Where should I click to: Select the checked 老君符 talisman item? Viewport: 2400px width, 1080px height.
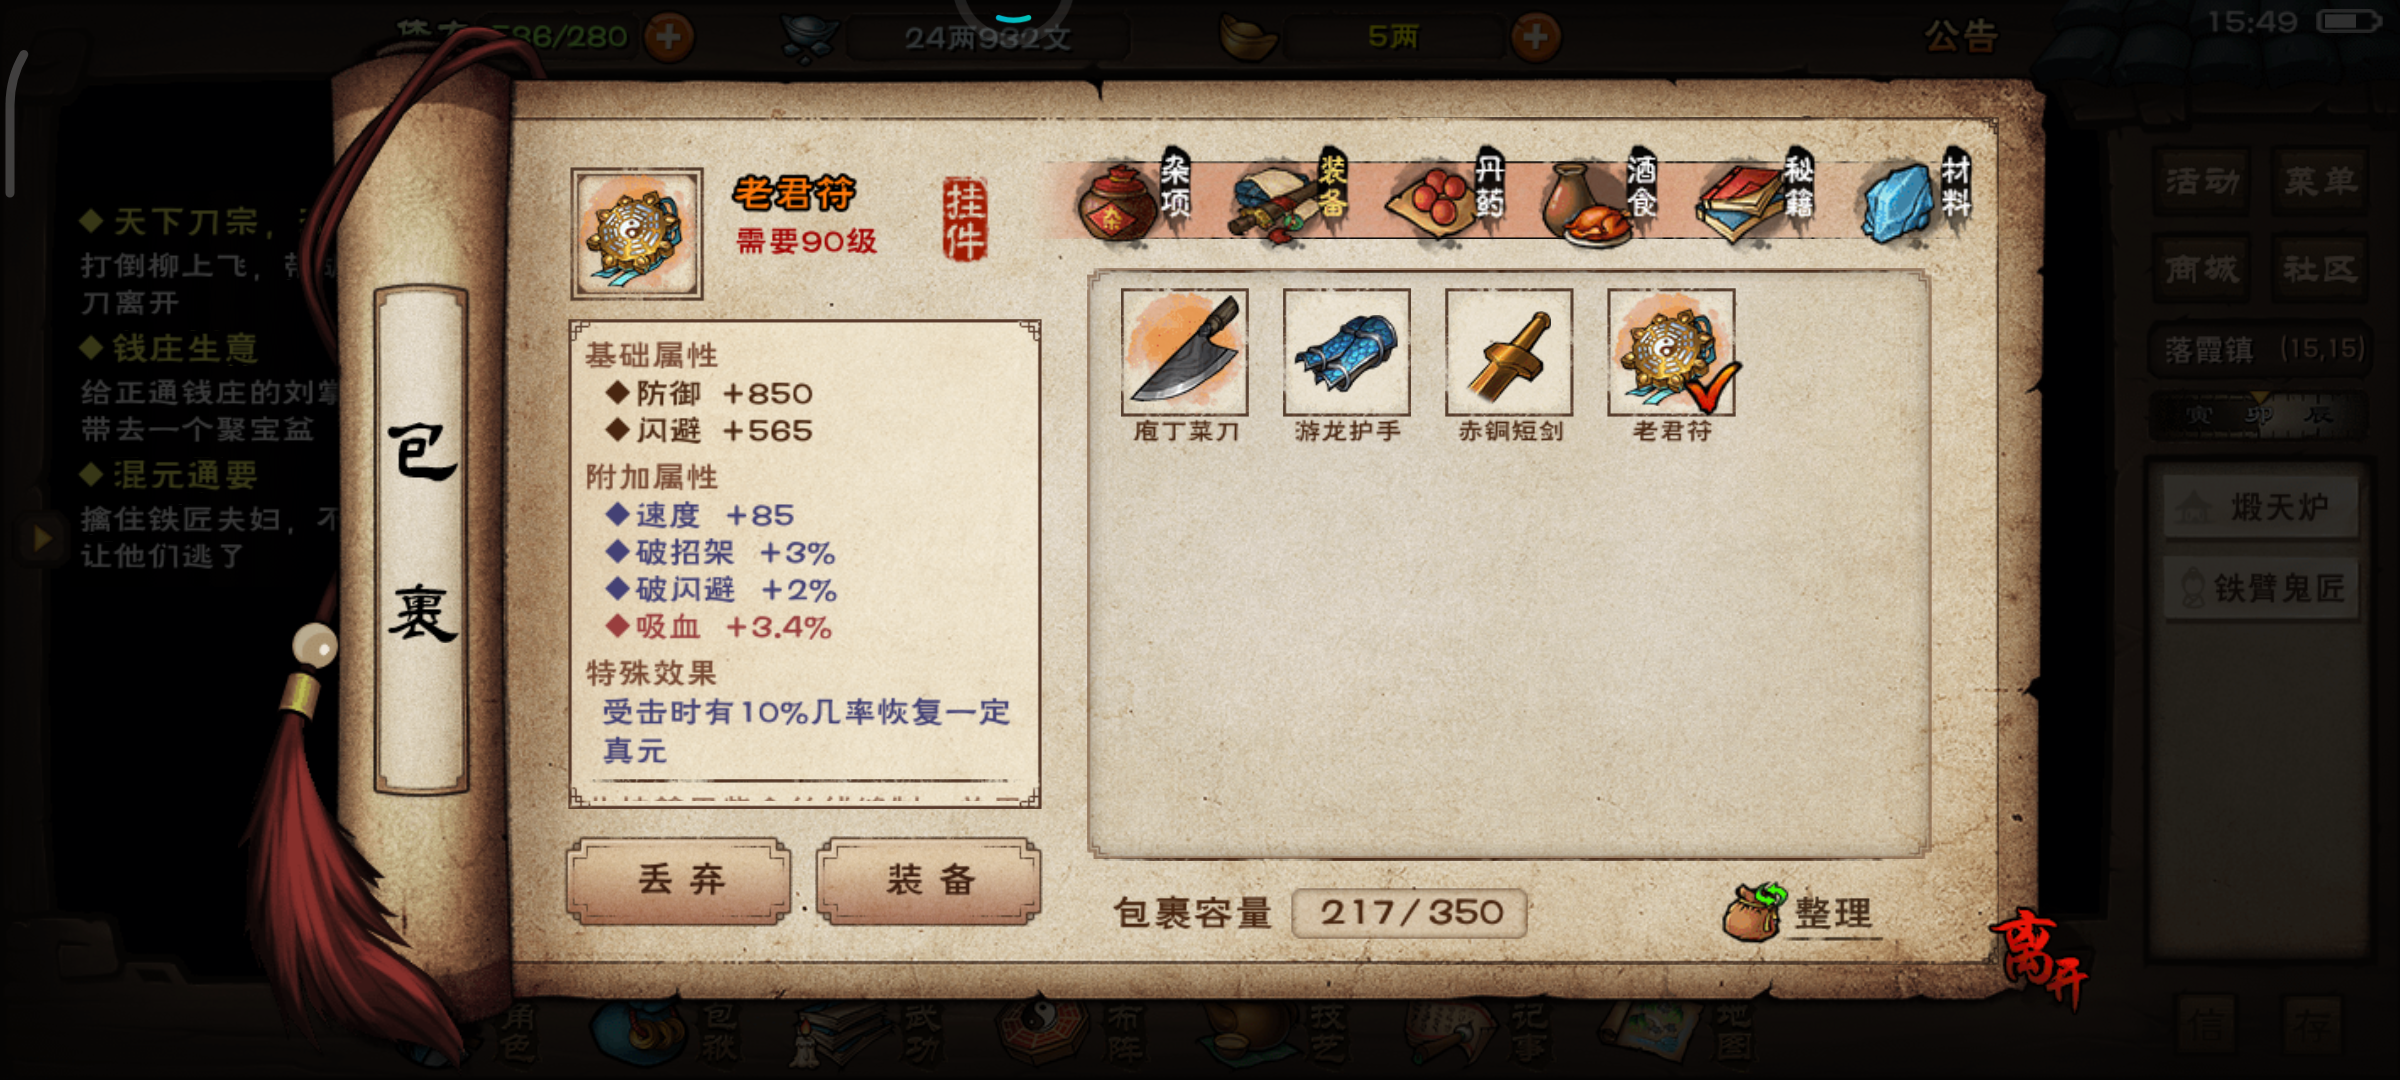pyautogui.click(x=1671, y=353)
